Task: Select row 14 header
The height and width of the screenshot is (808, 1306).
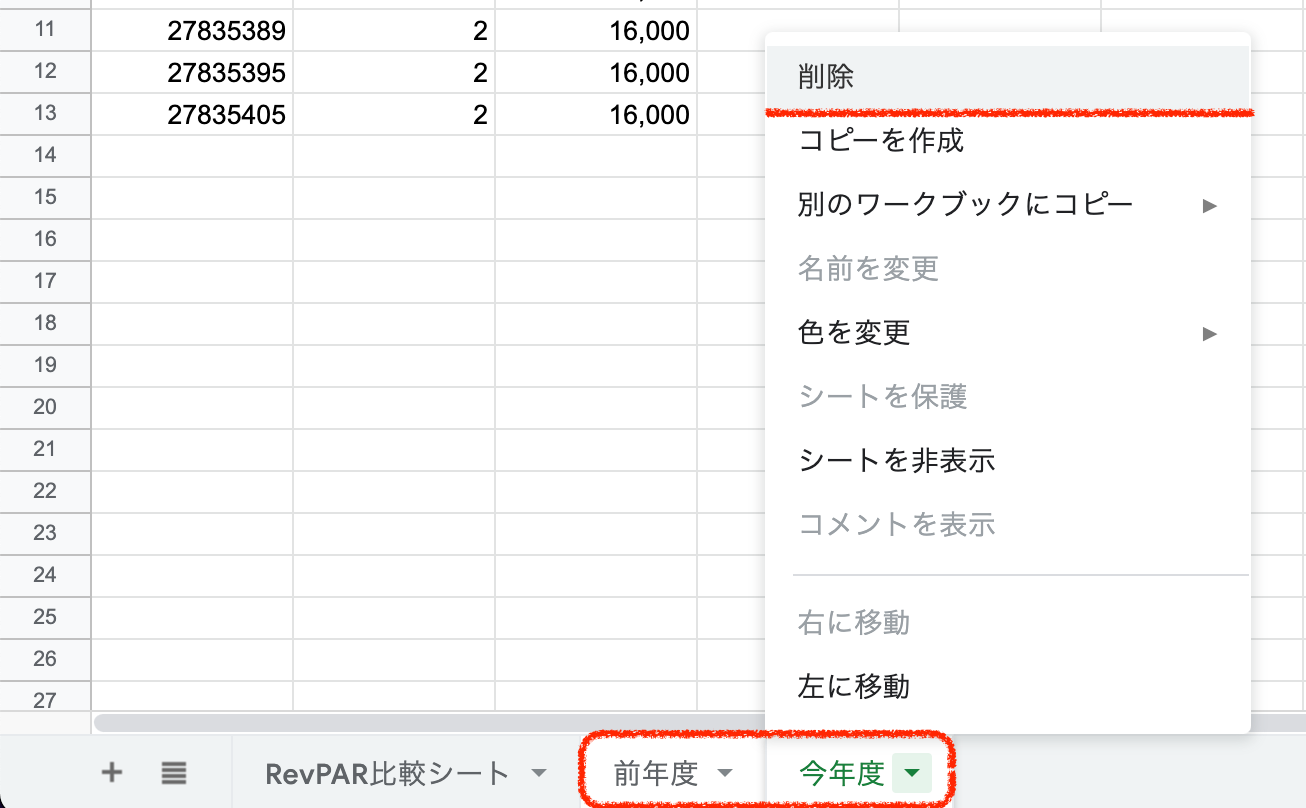Action: 45,155
